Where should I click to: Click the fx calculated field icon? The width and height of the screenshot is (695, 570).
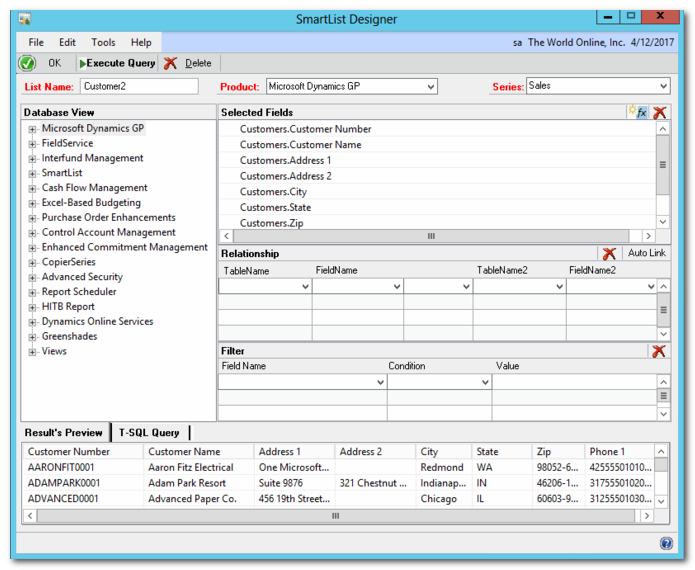[x=638, y=112]
